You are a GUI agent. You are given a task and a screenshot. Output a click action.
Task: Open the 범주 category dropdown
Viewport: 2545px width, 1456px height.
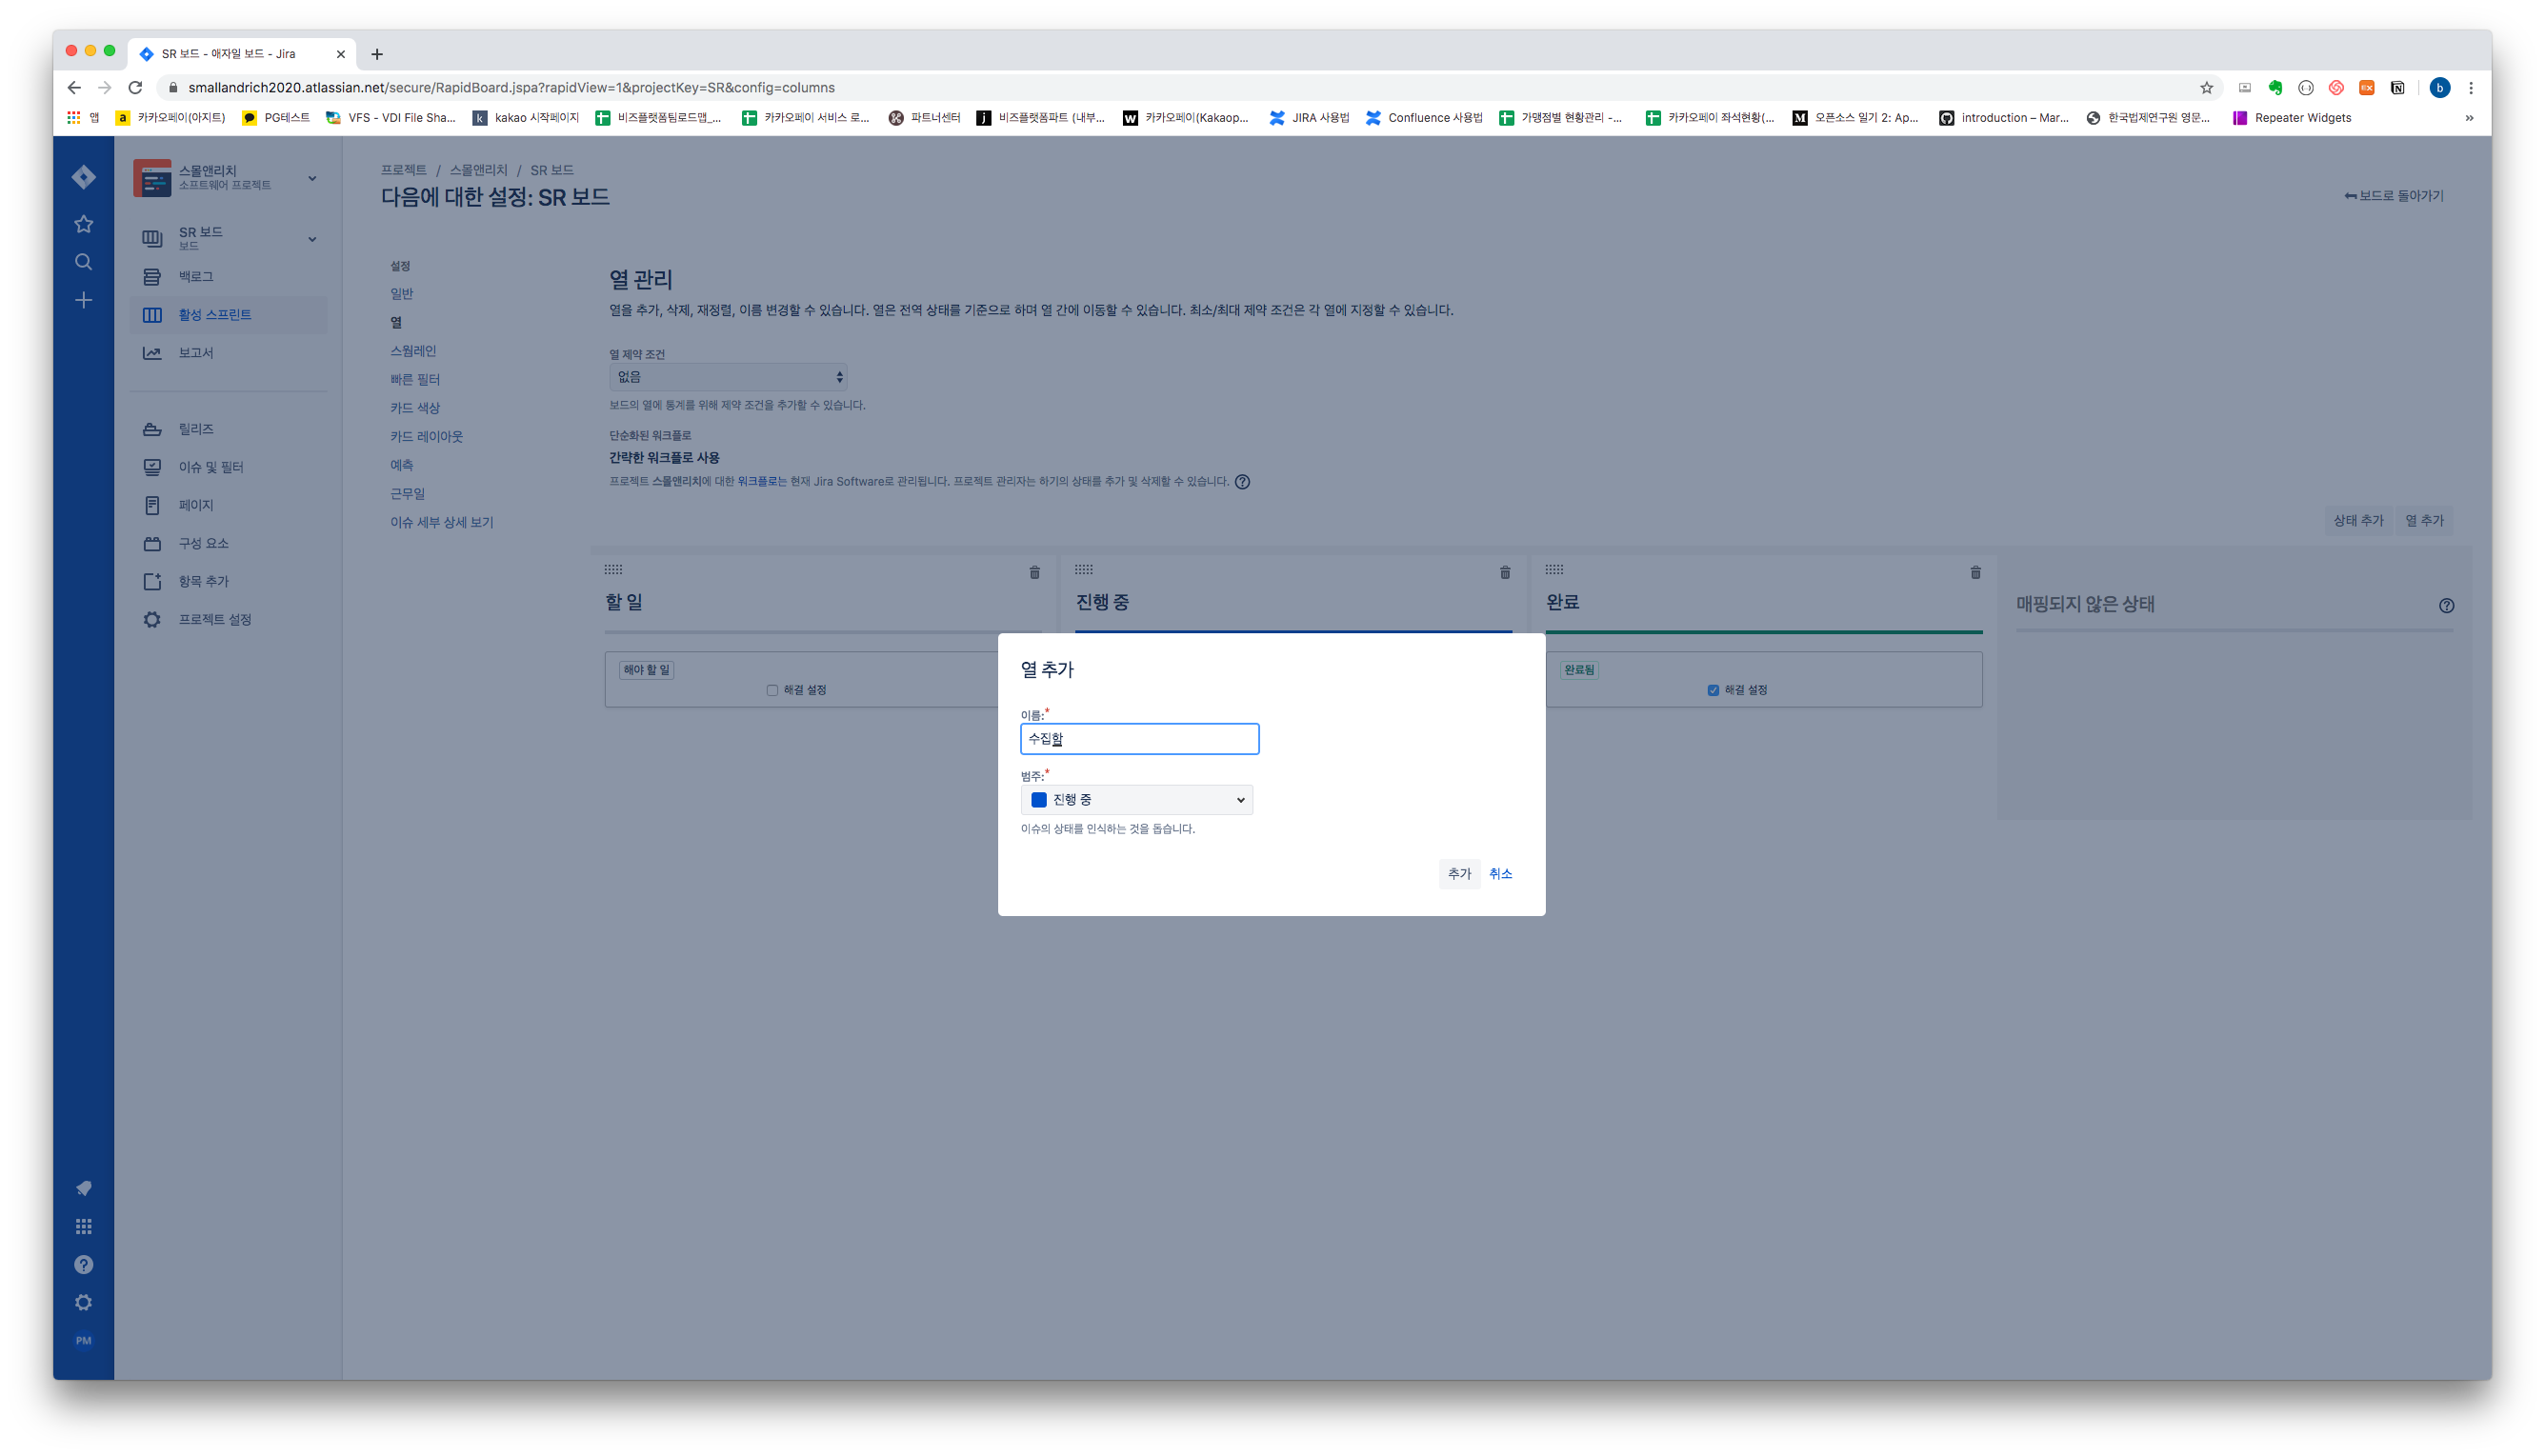pos(1137,800)
